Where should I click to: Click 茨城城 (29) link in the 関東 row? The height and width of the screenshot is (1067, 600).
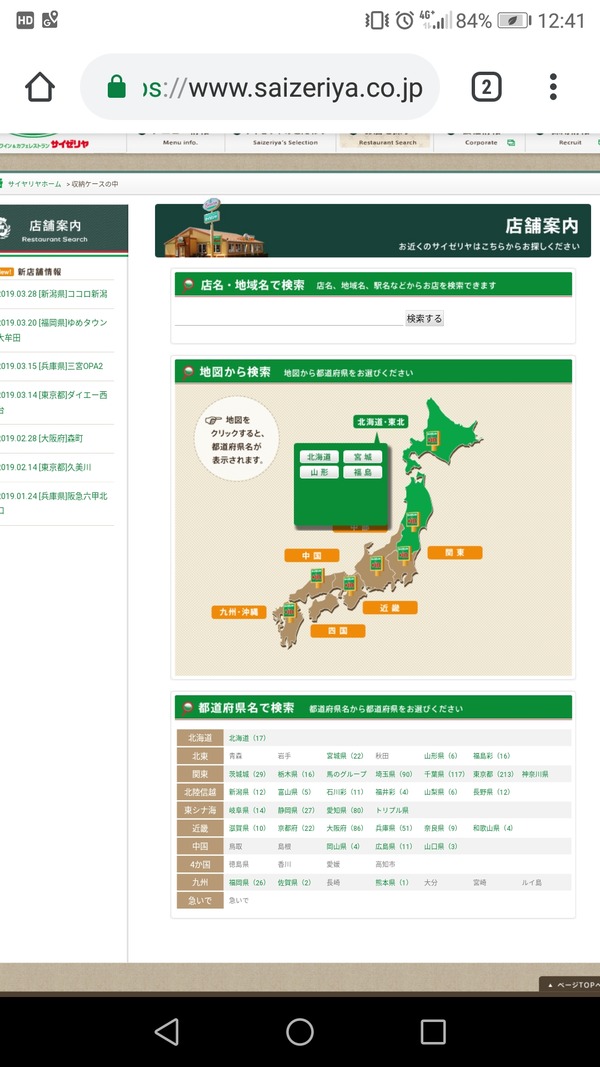click(247, 774)
